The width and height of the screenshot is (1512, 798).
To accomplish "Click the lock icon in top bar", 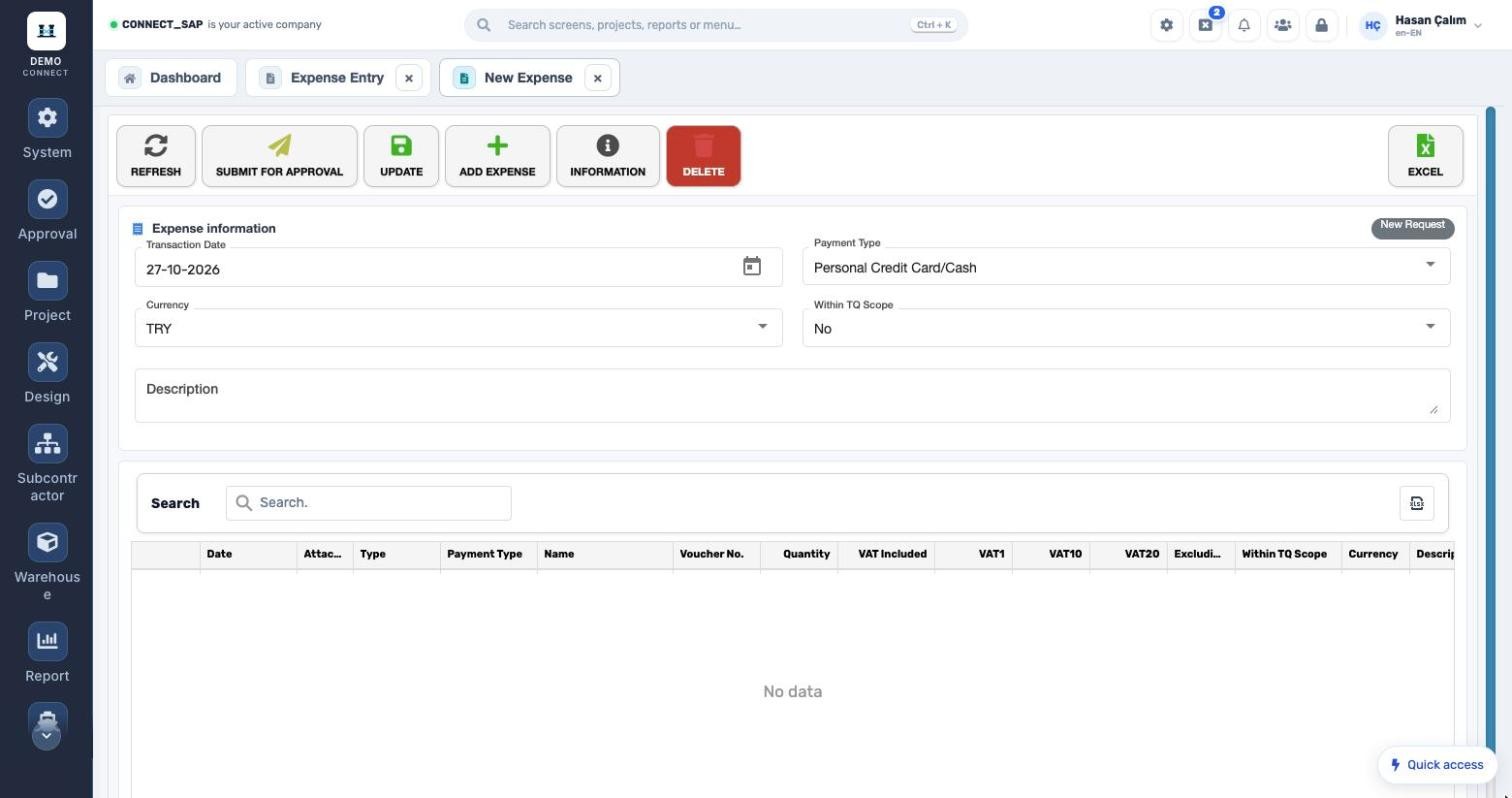I will pyautogui.click(x=1321, y=25).
